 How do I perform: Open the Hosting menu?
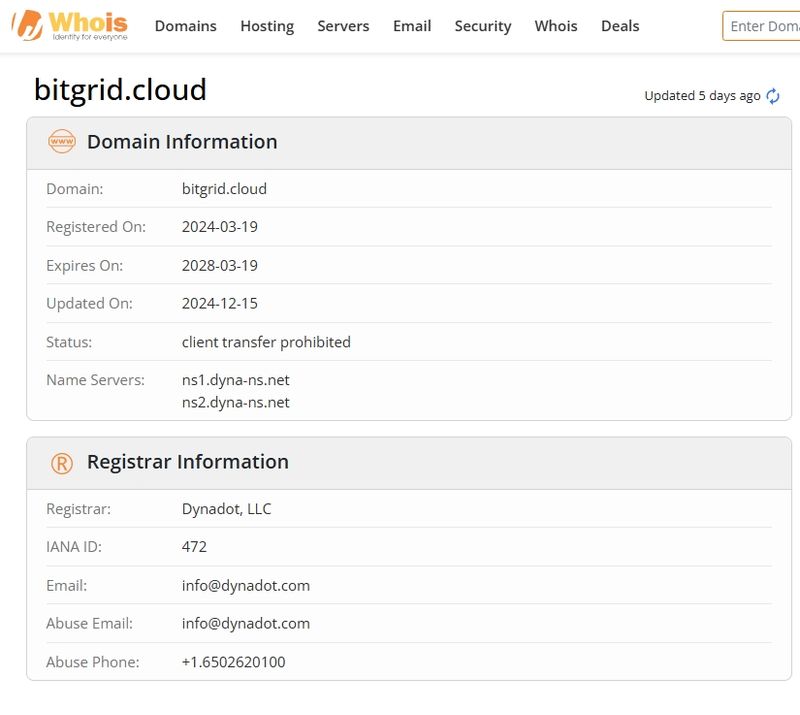click(x=267, y=26)
